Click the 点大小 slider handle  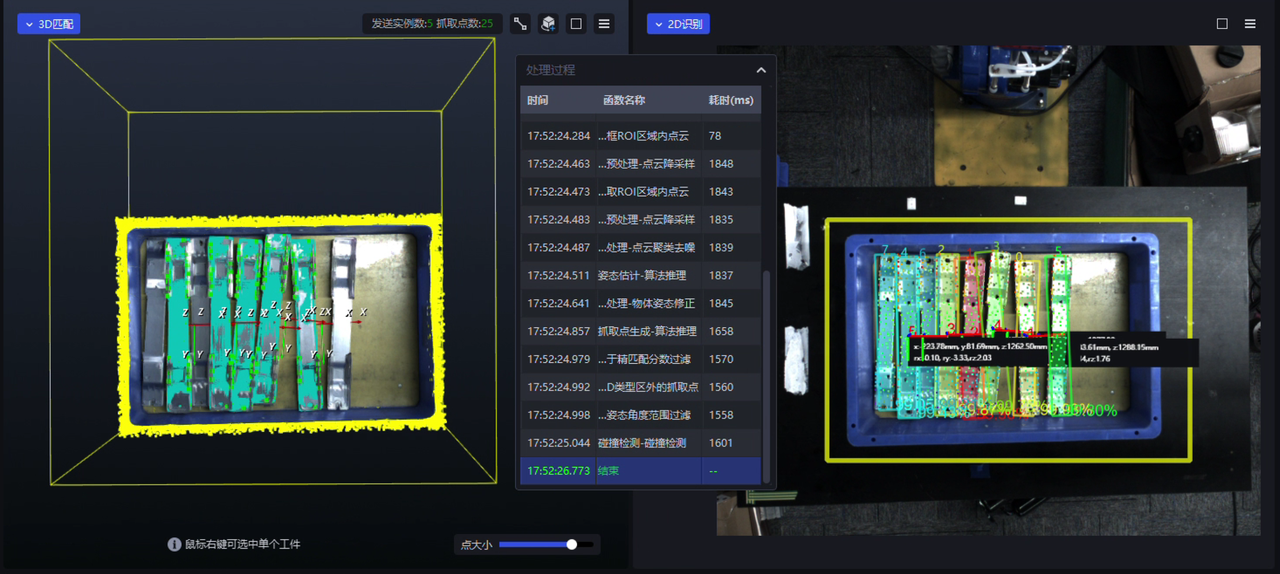[x=572, y=545]
